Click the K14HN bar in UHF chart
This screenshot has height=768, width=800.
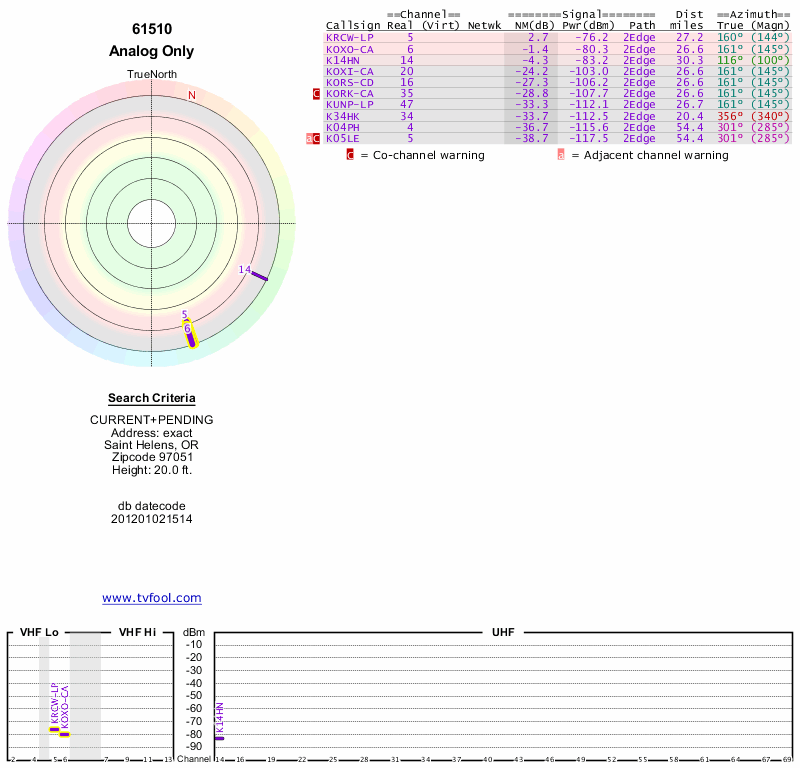tap(219, 738)
